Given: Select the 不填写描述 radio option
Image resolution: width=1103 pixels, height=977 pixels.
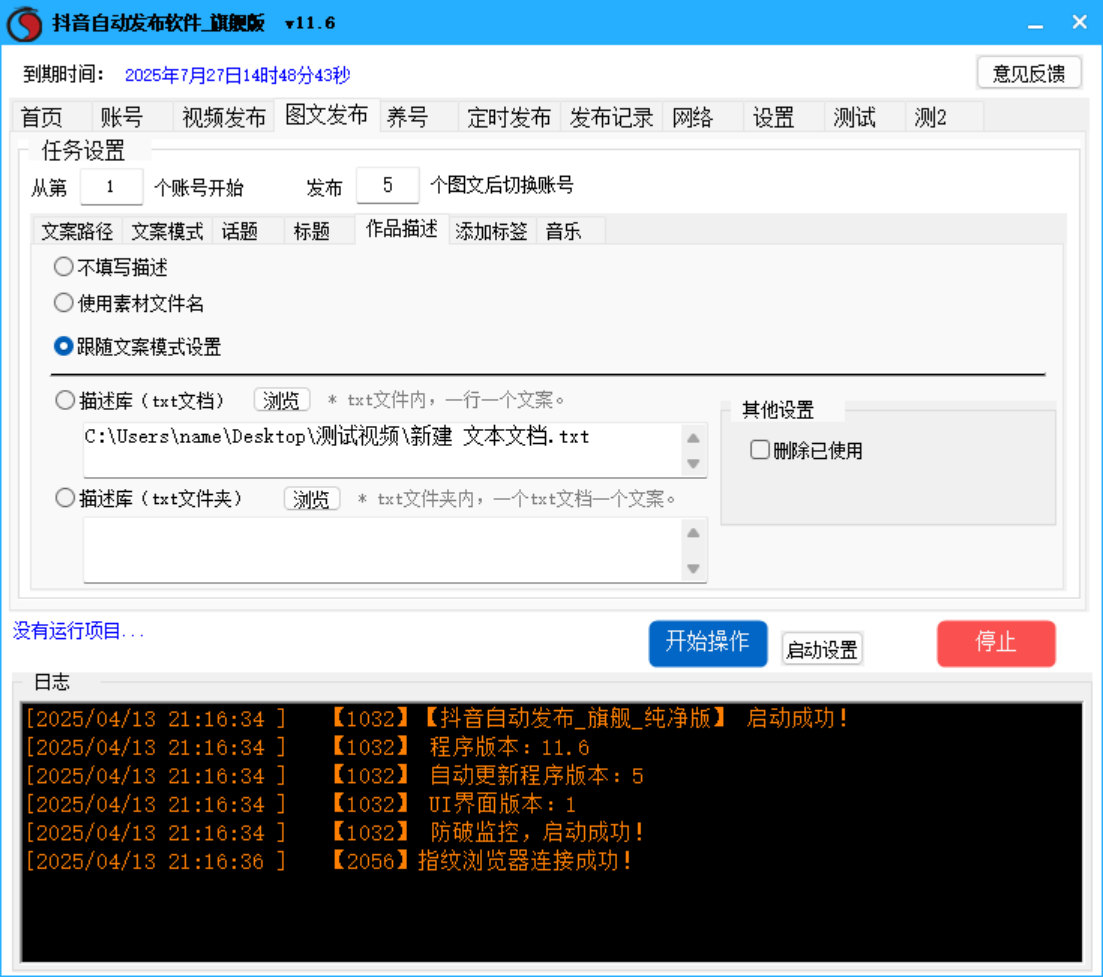Looking at the screenshot, I should 111,267.
